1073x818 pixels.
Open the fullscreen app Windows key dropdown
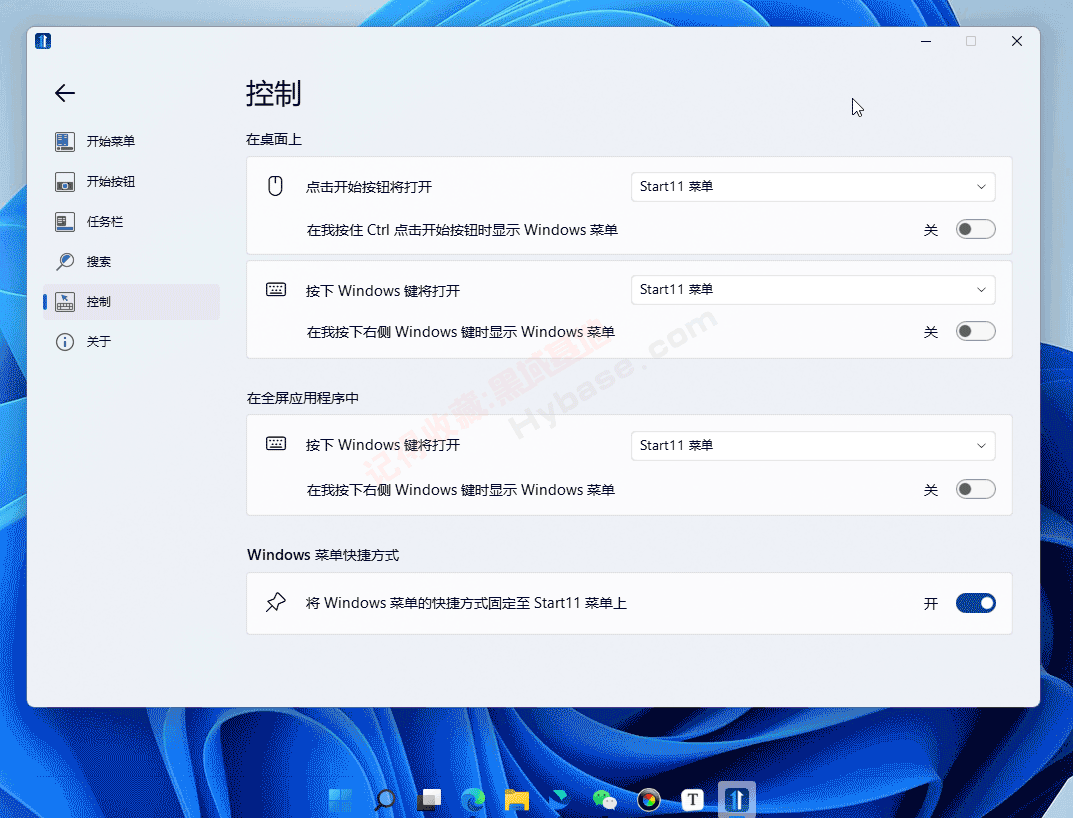(x=812, y=444)
